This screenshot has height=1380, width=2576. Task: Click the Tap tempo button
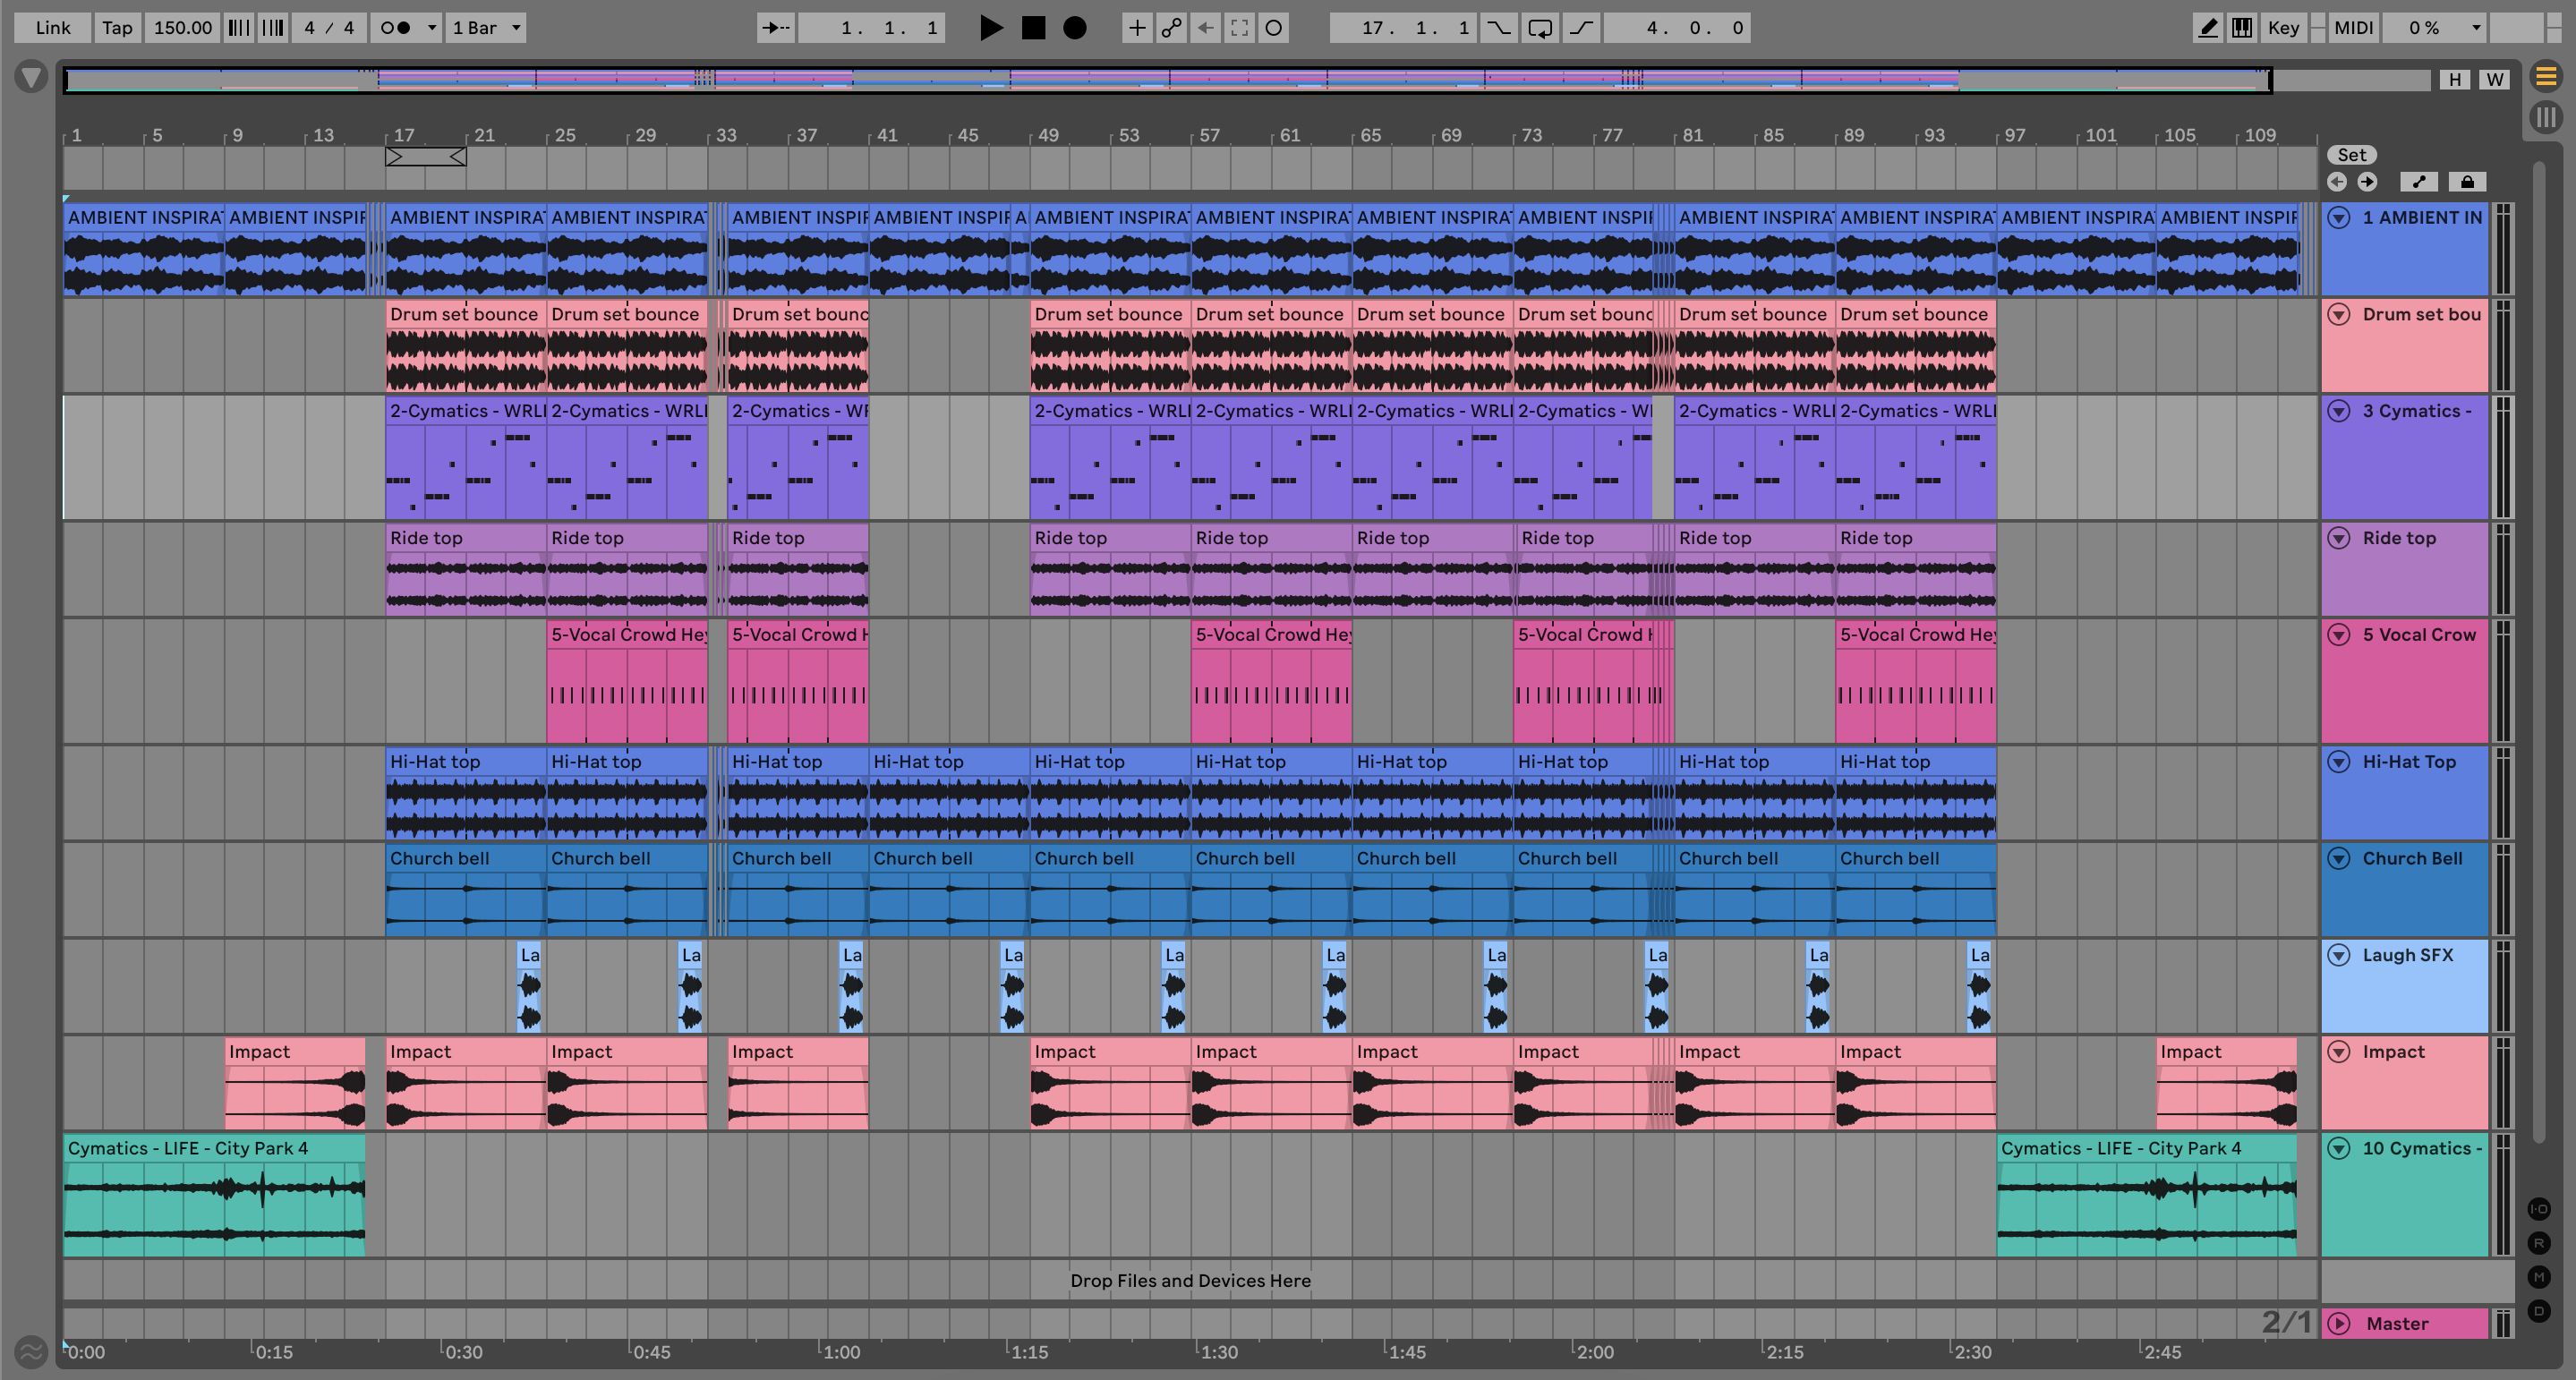[117, 28]
